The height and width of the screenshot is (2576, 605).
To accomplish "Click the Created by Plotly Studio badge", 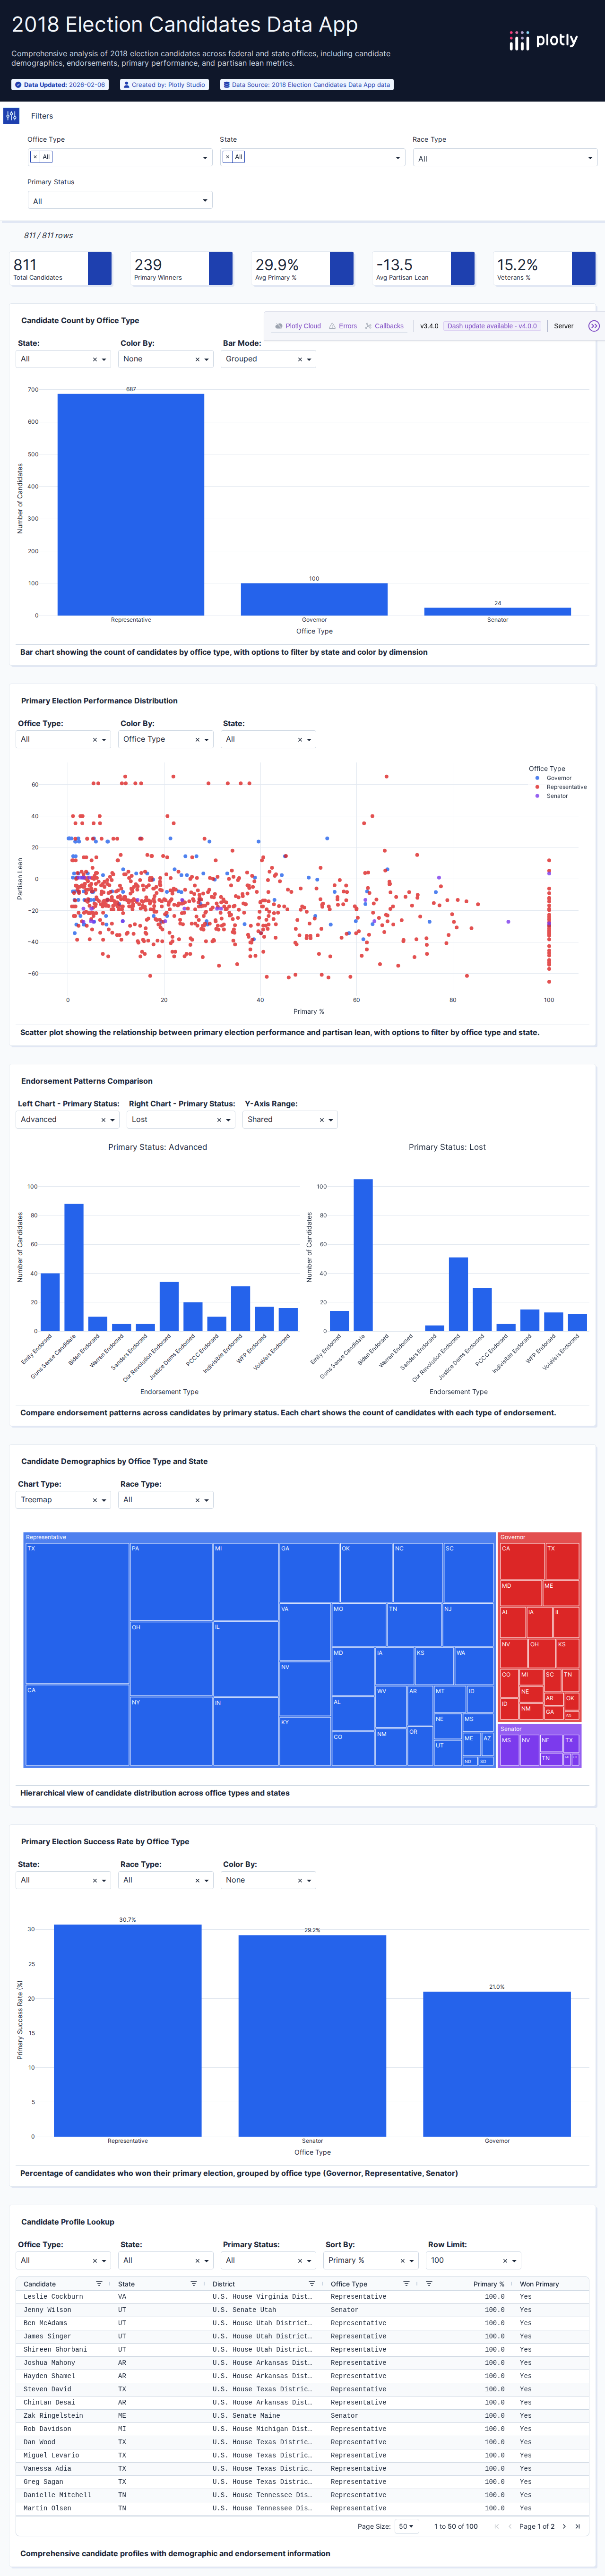I will (x=165, y=85).
